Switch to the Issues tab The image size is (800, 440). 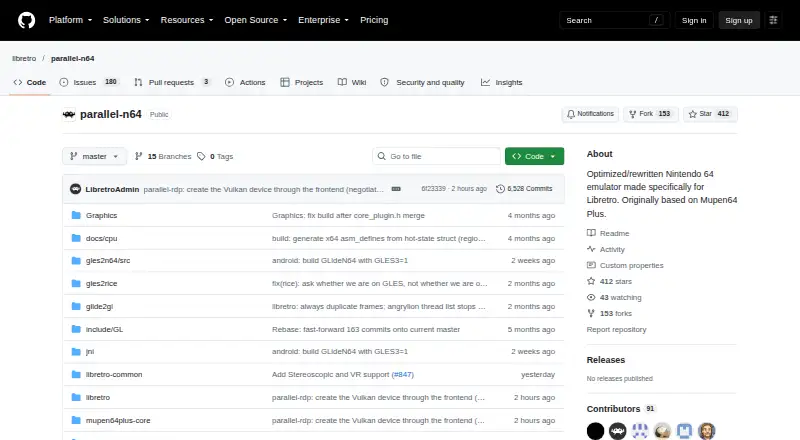click(88, 82)
